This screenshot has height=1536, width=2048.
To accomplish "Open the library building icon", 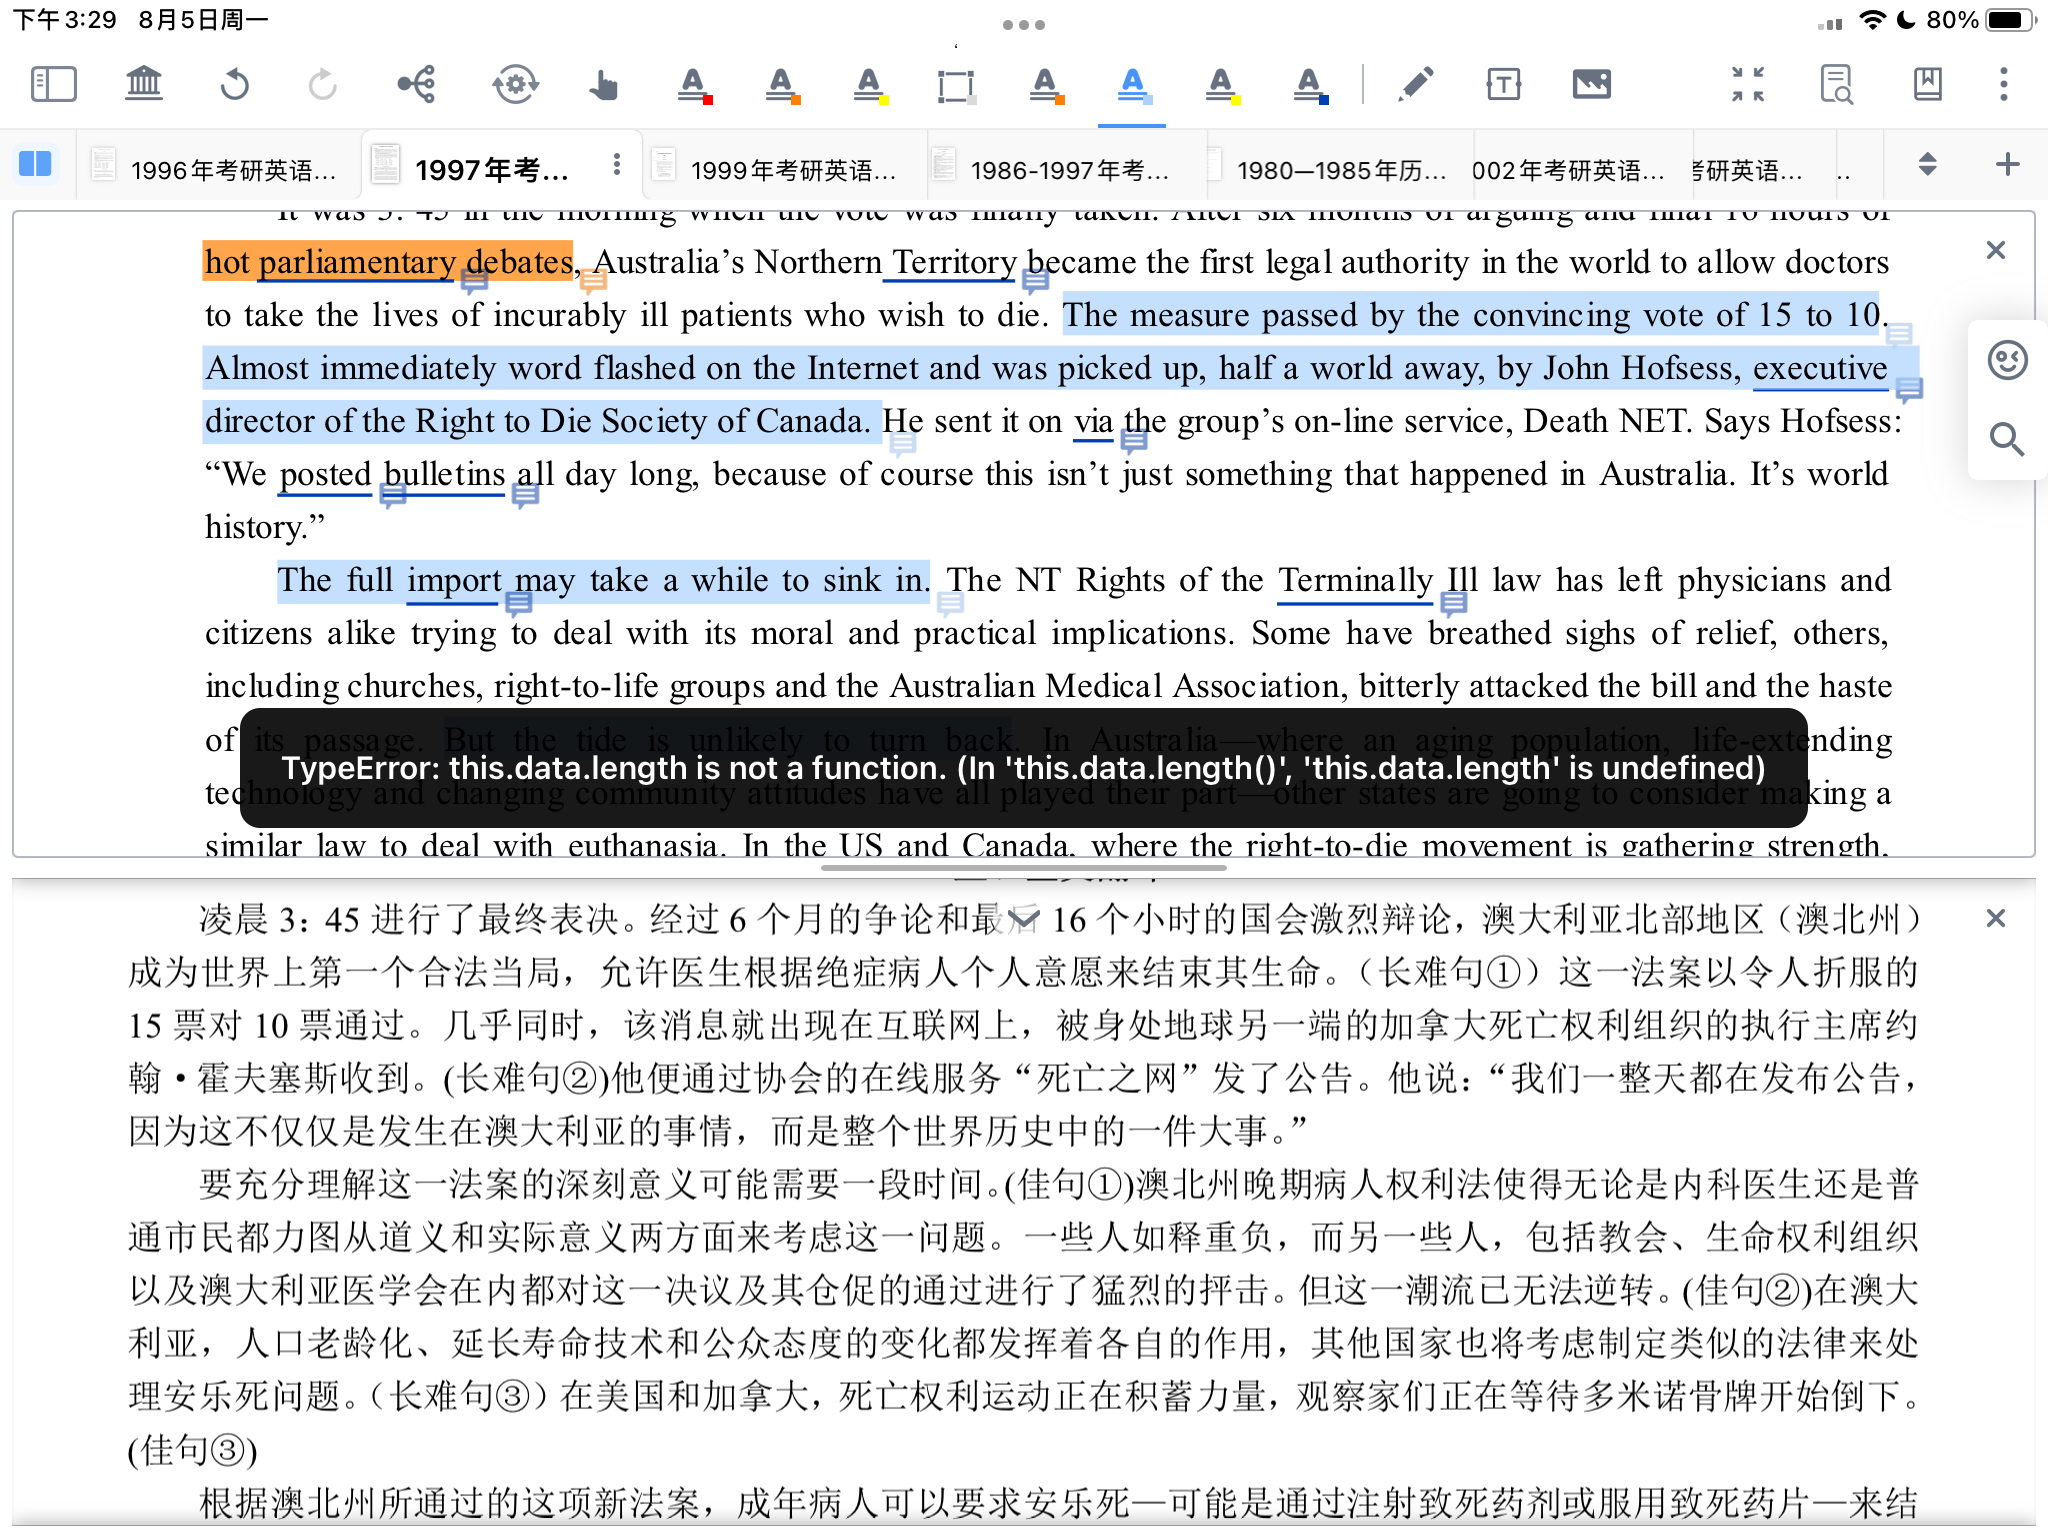I will pos(144,84).
